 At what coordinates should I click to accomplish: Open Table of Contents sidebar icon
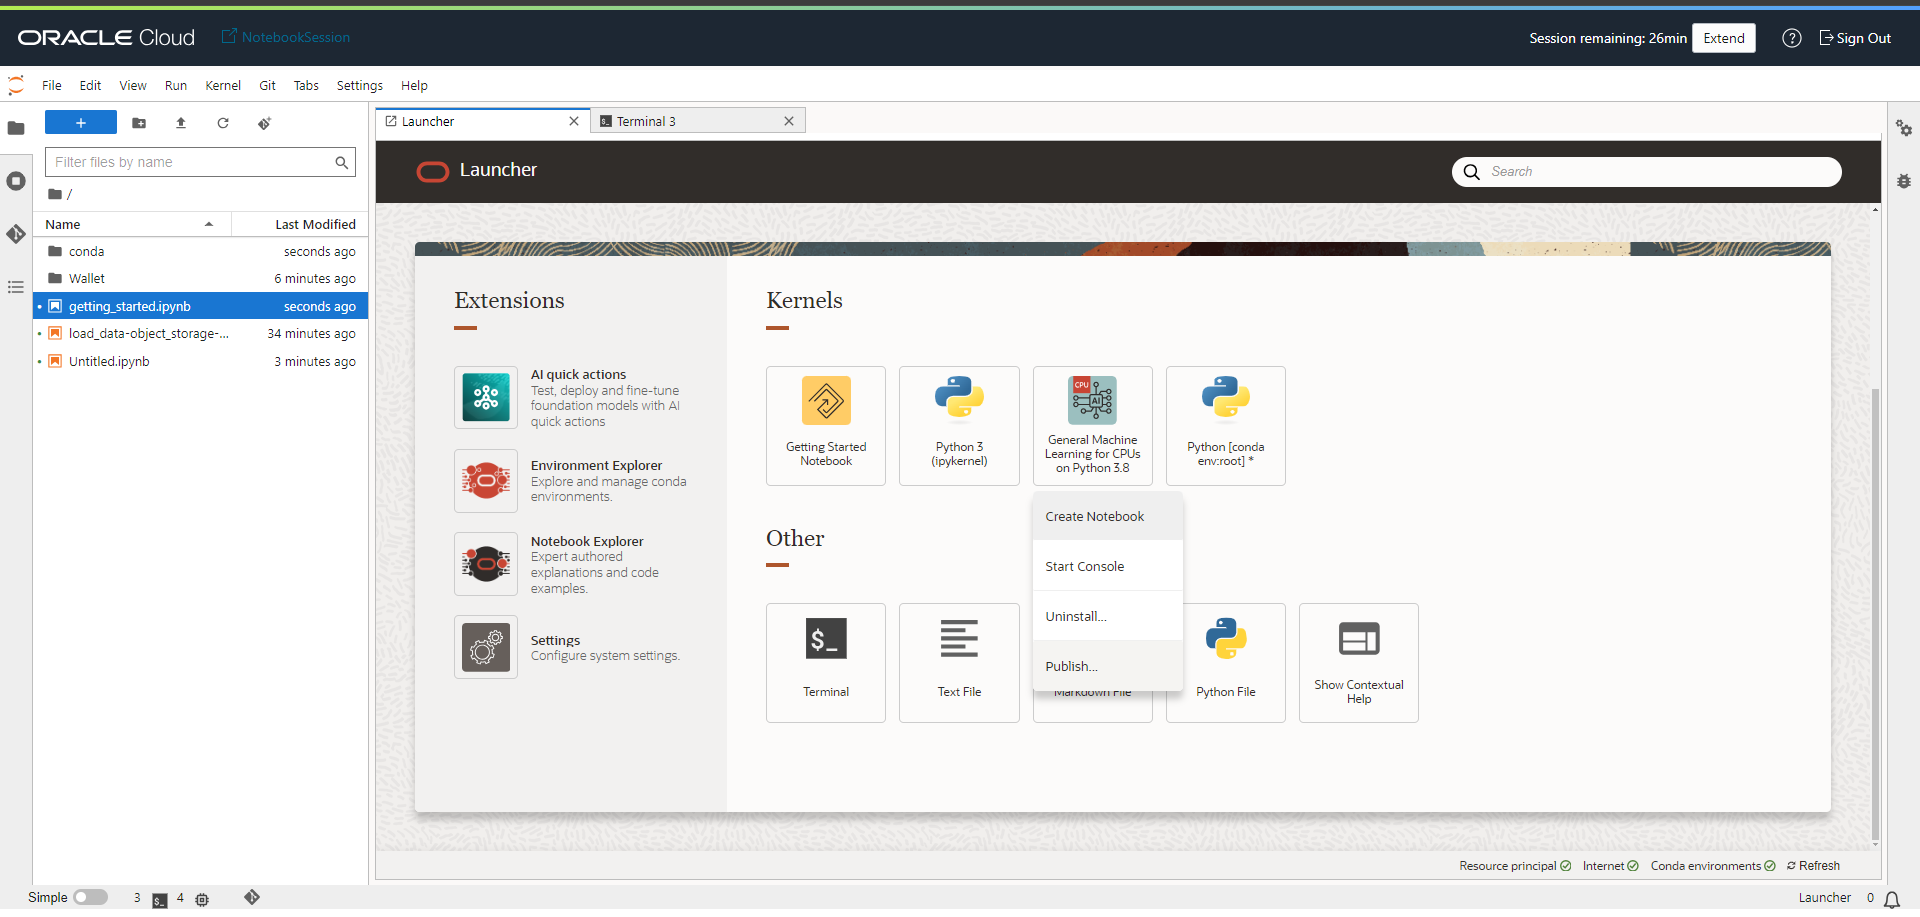[x=16, y=287]
